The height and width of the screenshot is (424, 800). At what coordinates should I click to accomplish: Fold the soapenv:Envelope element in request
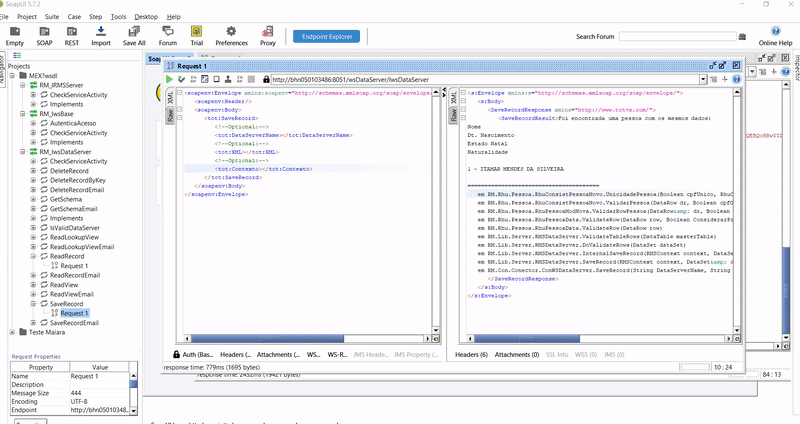(180, 93)
